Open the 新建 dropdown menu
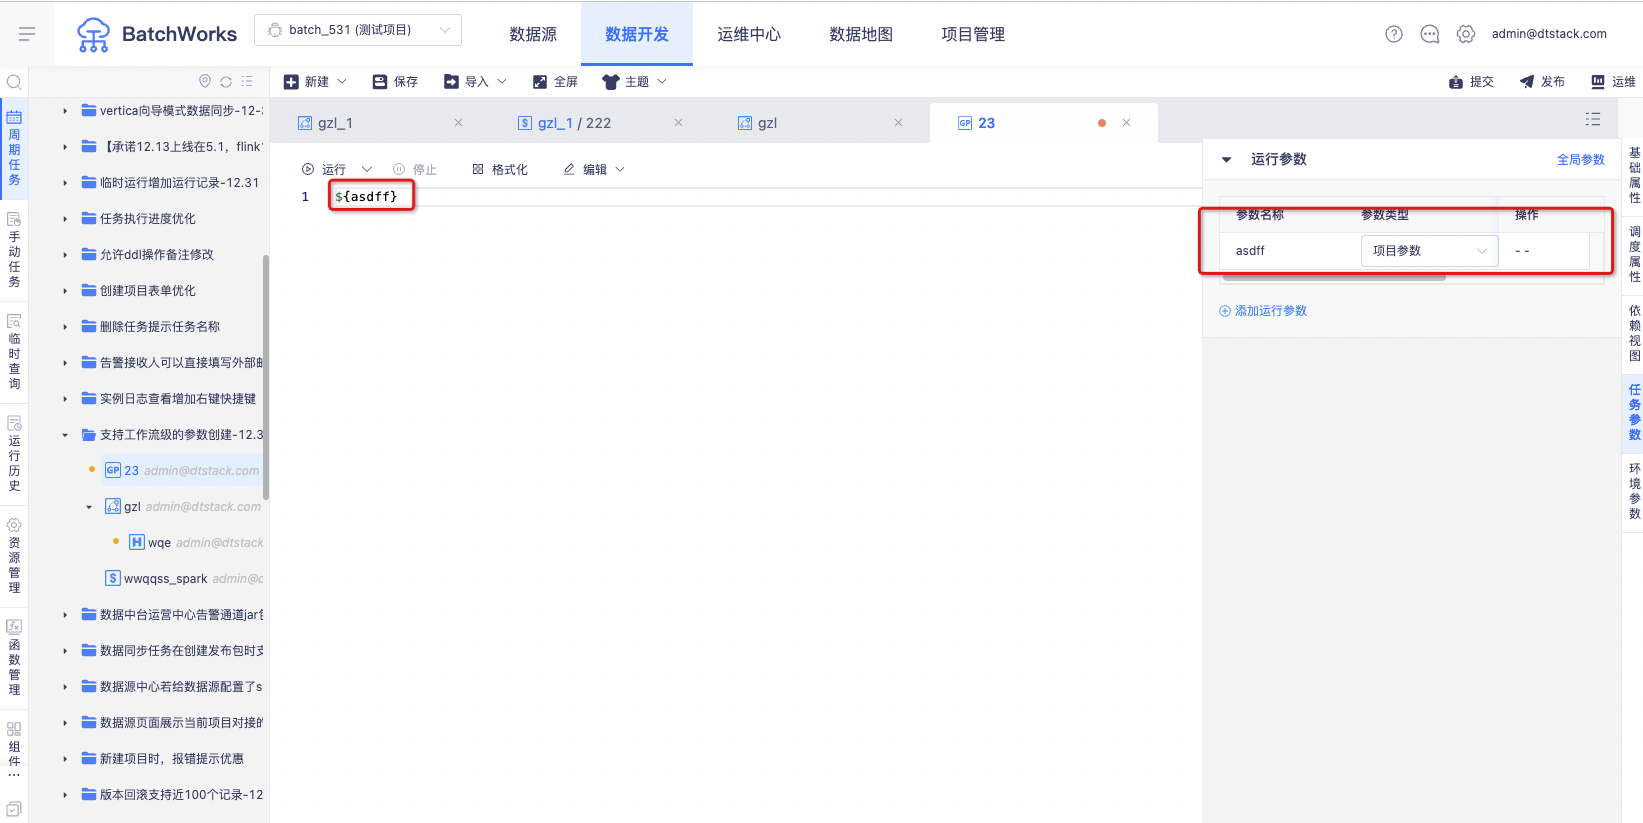 (315, 82)
